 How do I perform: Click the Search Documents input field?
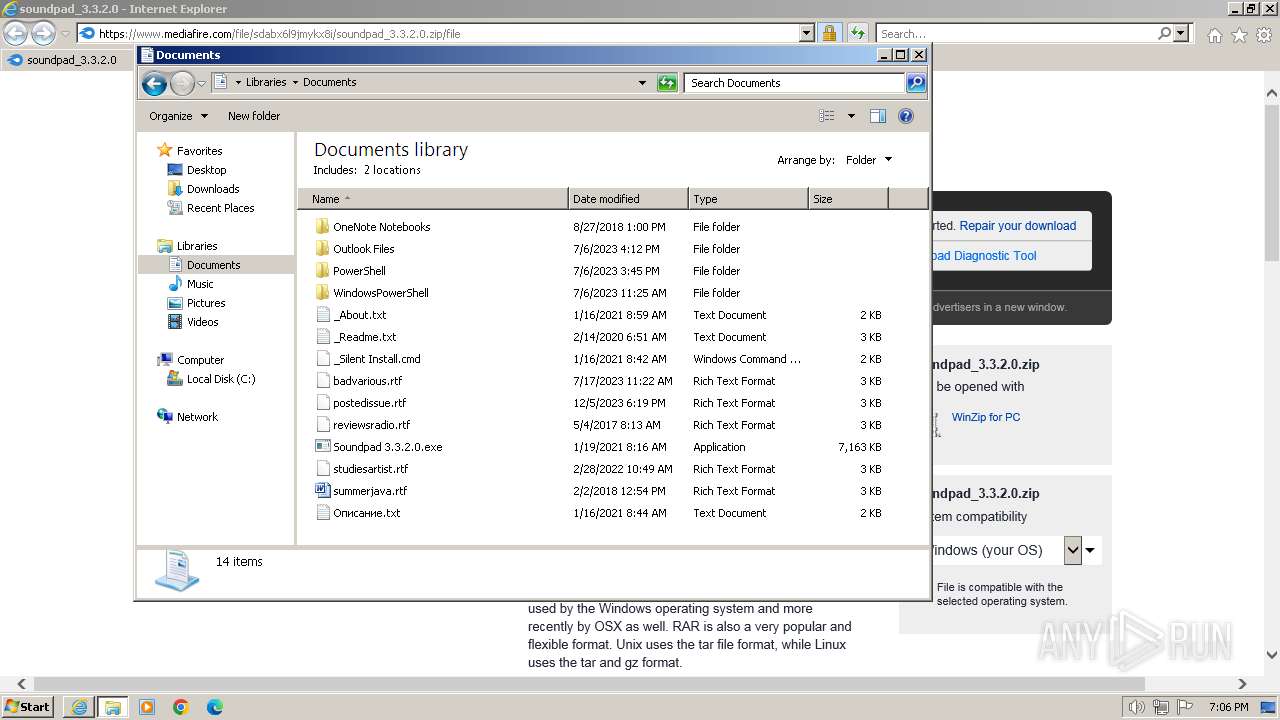[x=795, y=83]
